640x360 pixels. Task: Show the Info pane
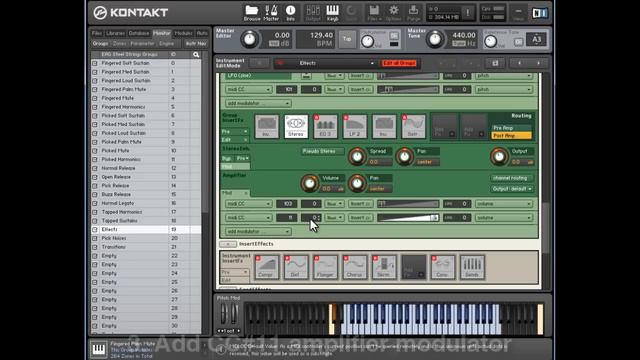(x=290, y=13)
